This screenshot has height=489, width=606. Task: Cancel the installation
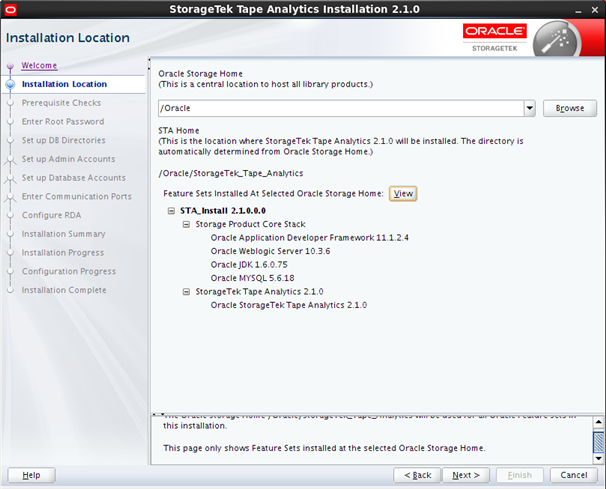[574, 475]
